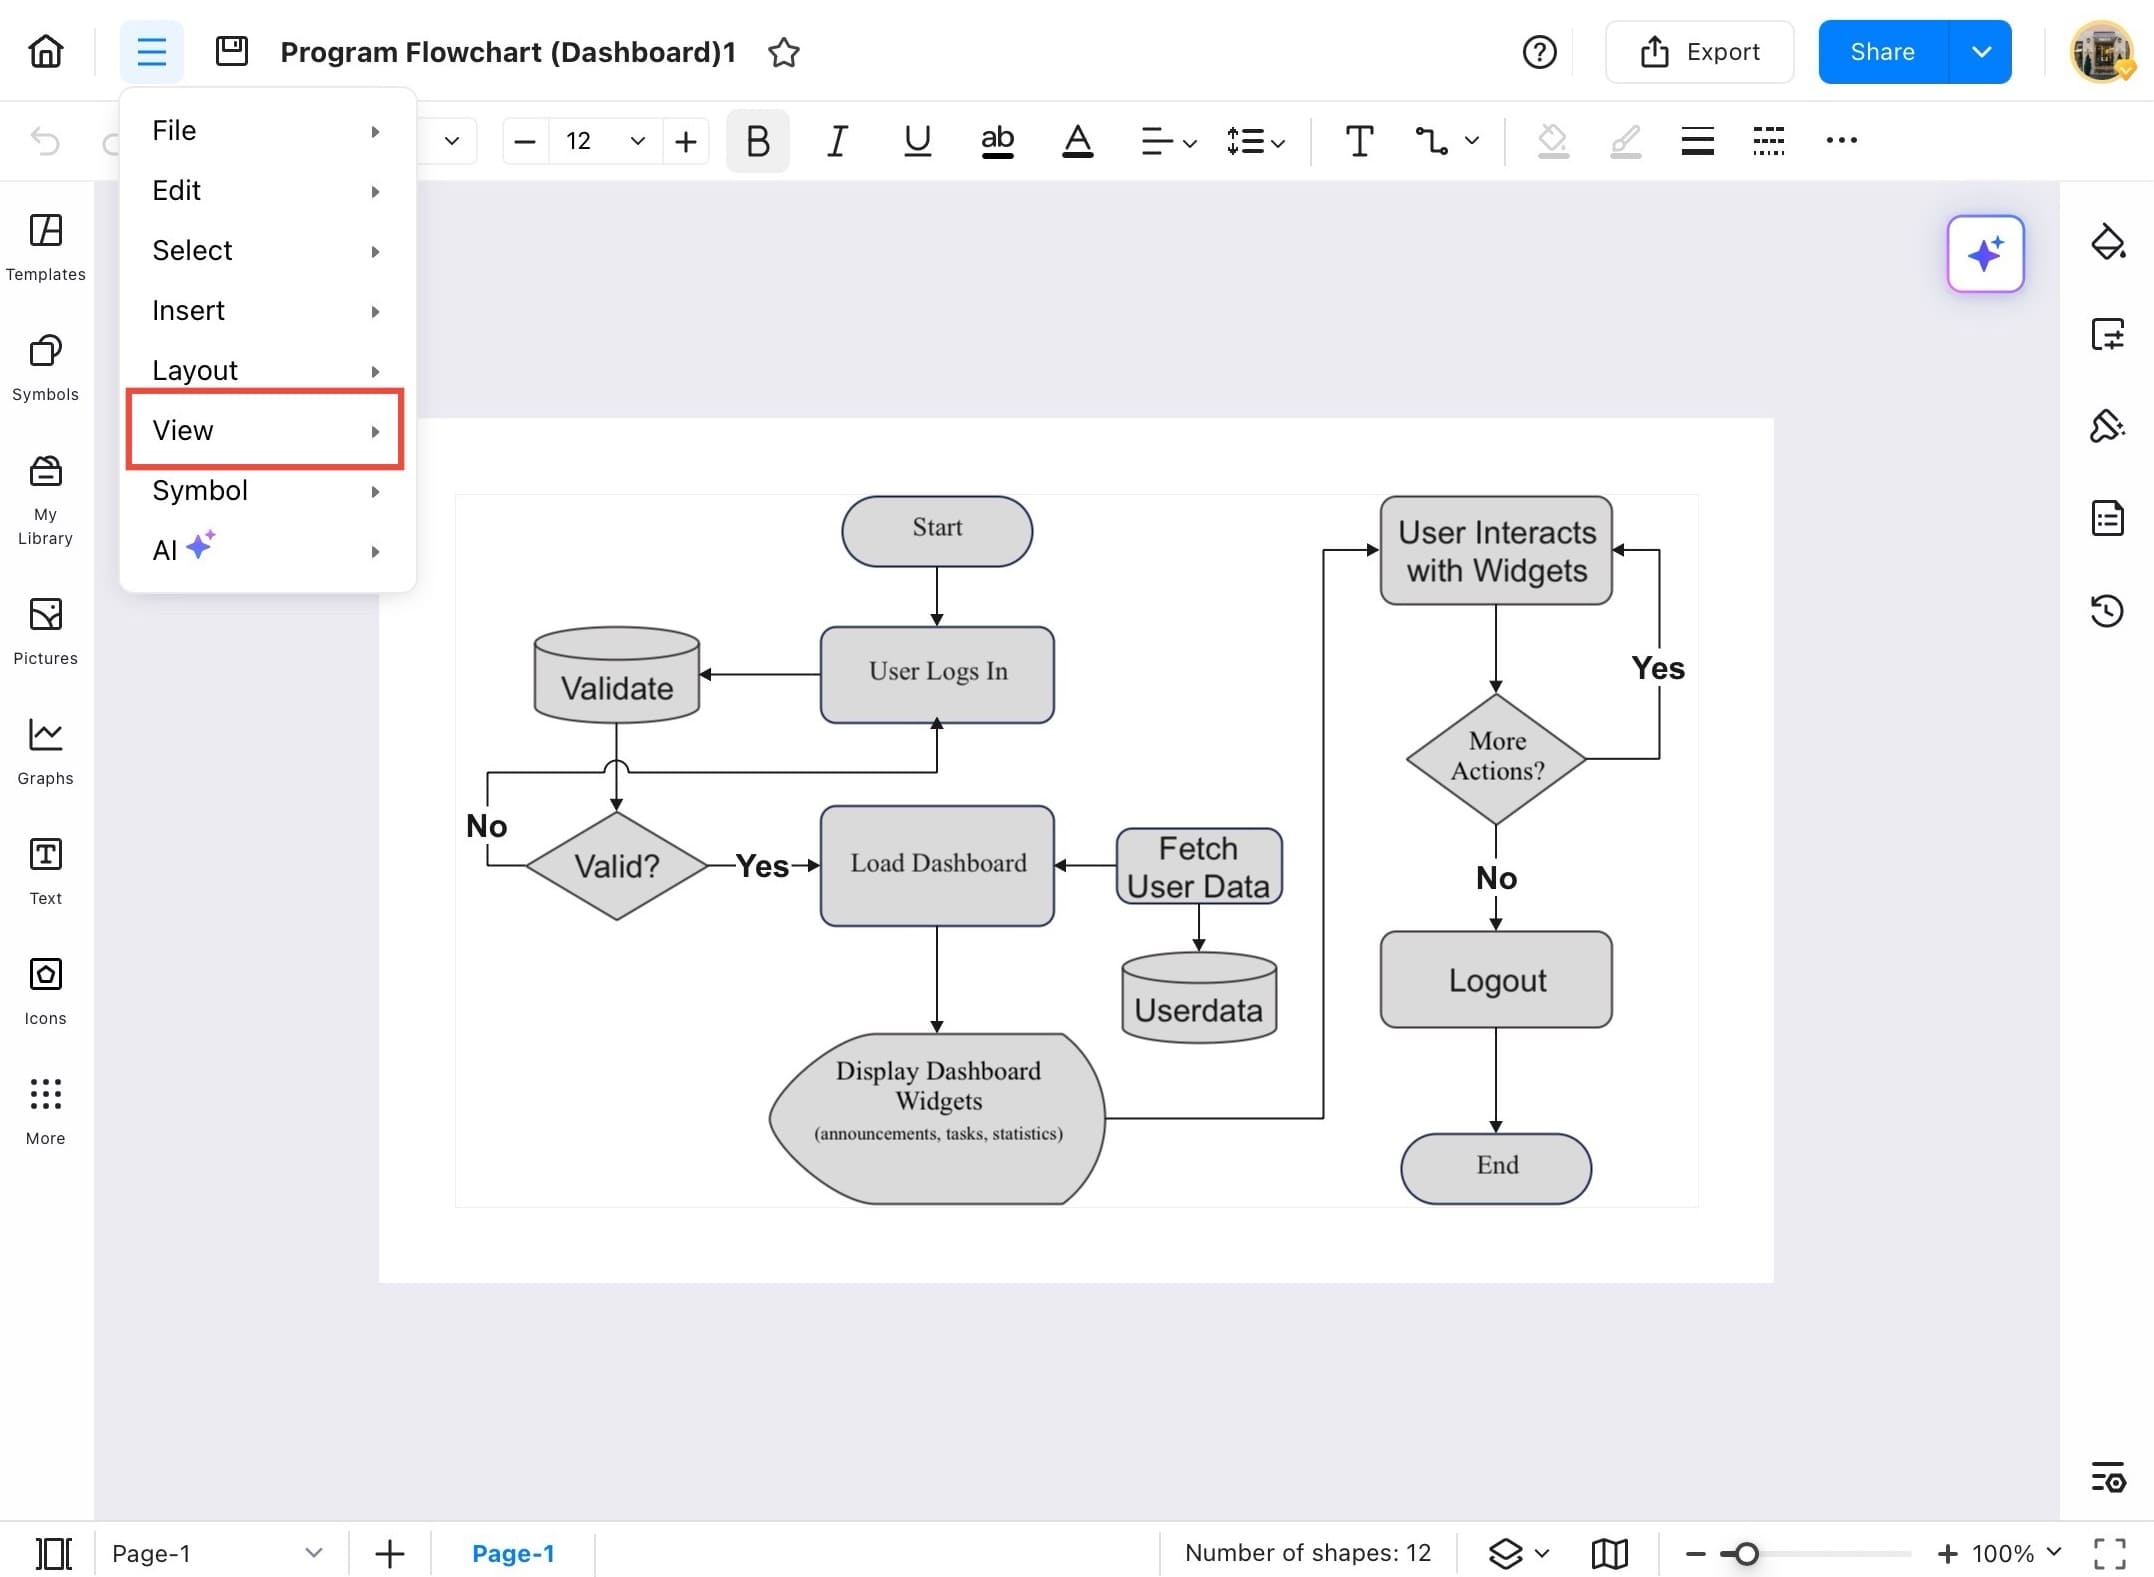The height and width of the screenshot is (1577, 2154).
Task: Open the View submenu
Action: coord(265,430)
